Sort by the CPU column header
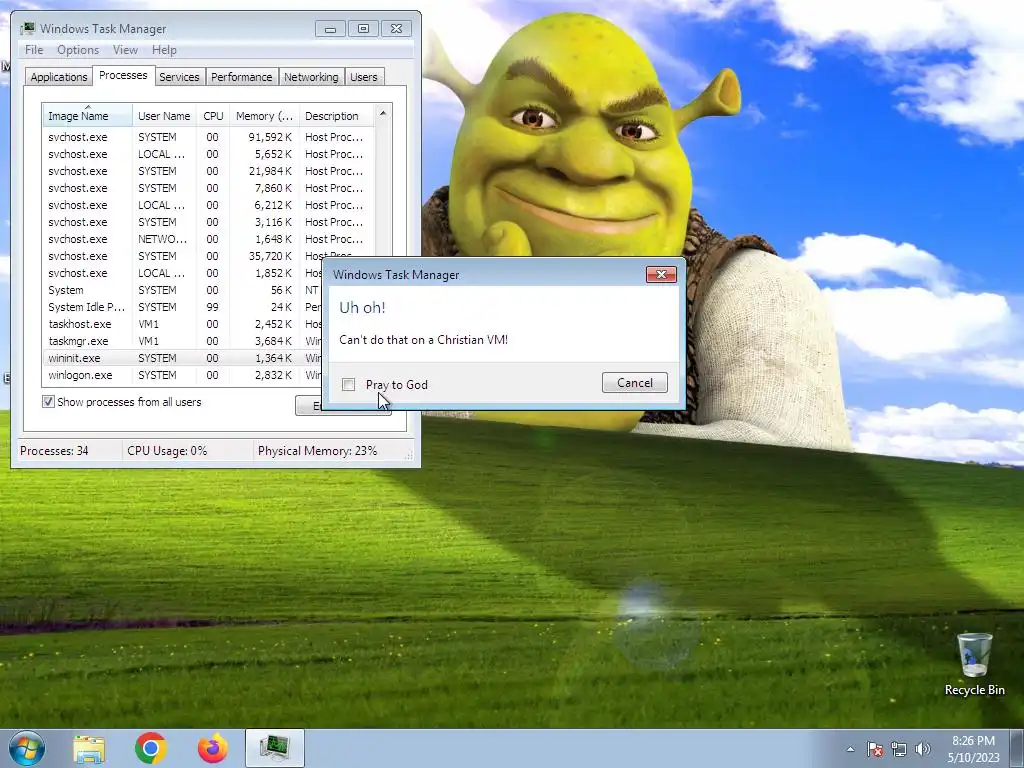This screenshot has height=768, width=1024. (213, 116)
